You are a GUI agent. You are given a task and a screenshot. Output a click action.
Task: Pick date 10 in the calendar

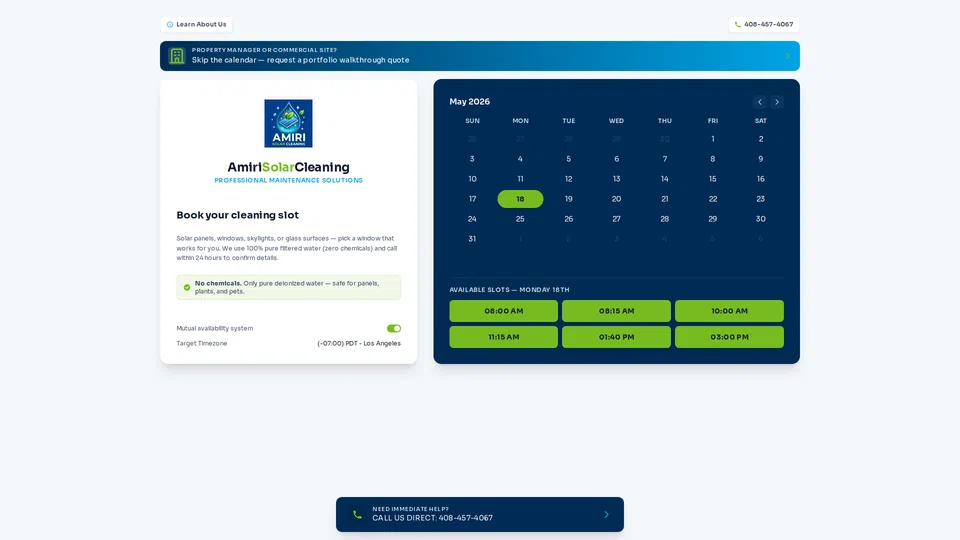tap(472, 179)
